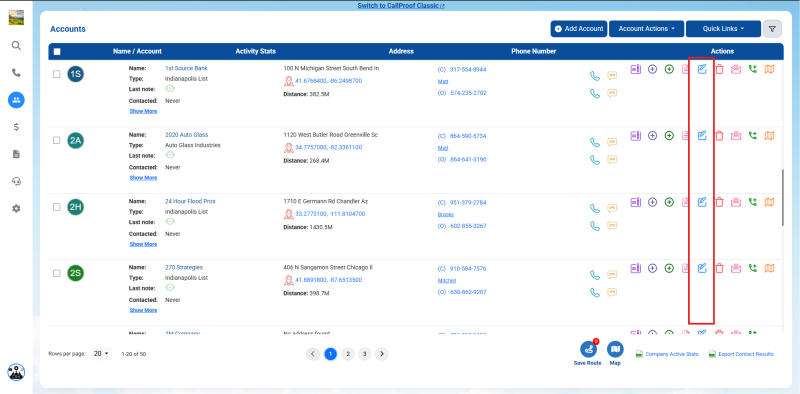Open the dollar sign sidebar icon
This screenshot has height=394, width=800.
click(16, 127)
